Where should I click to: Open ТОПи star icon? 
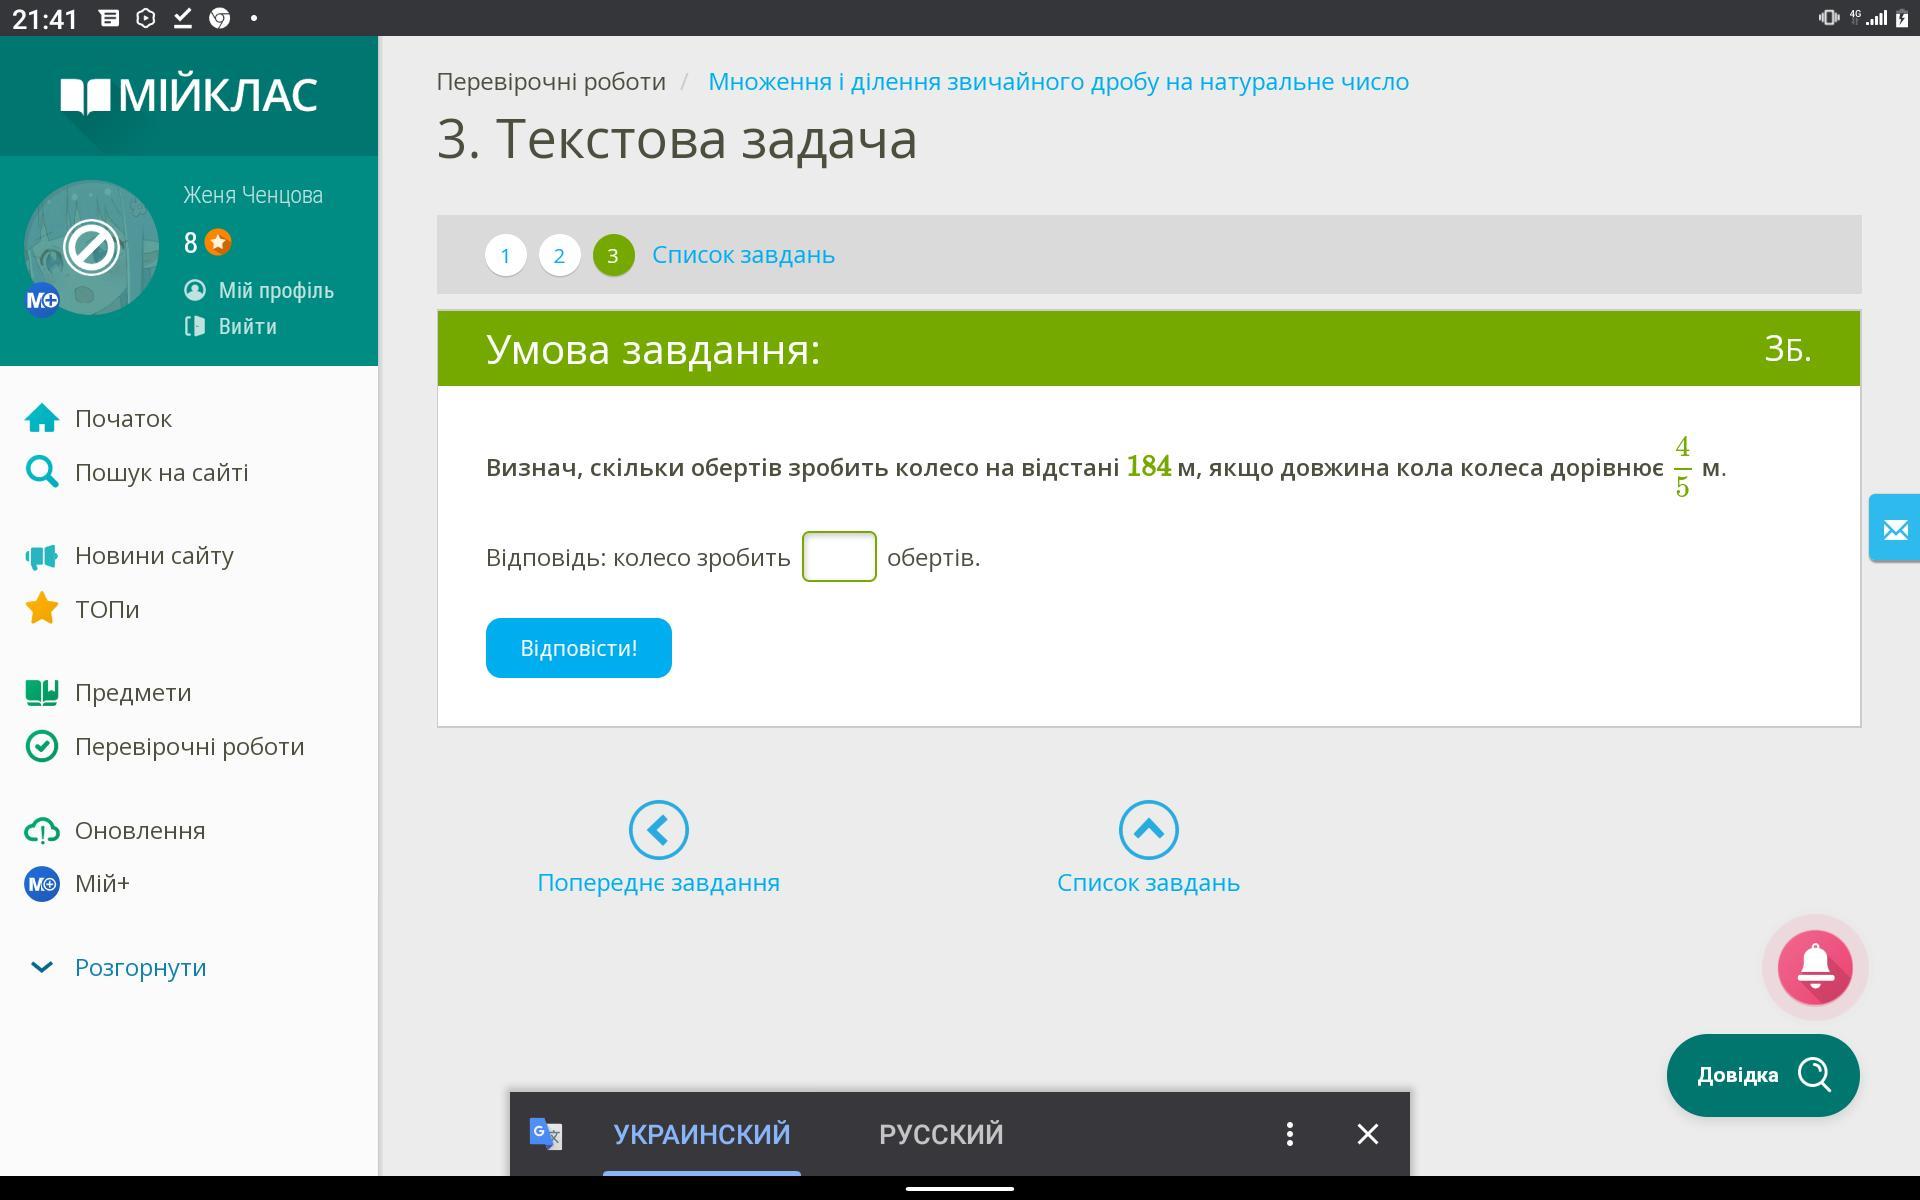click(42, 609)
